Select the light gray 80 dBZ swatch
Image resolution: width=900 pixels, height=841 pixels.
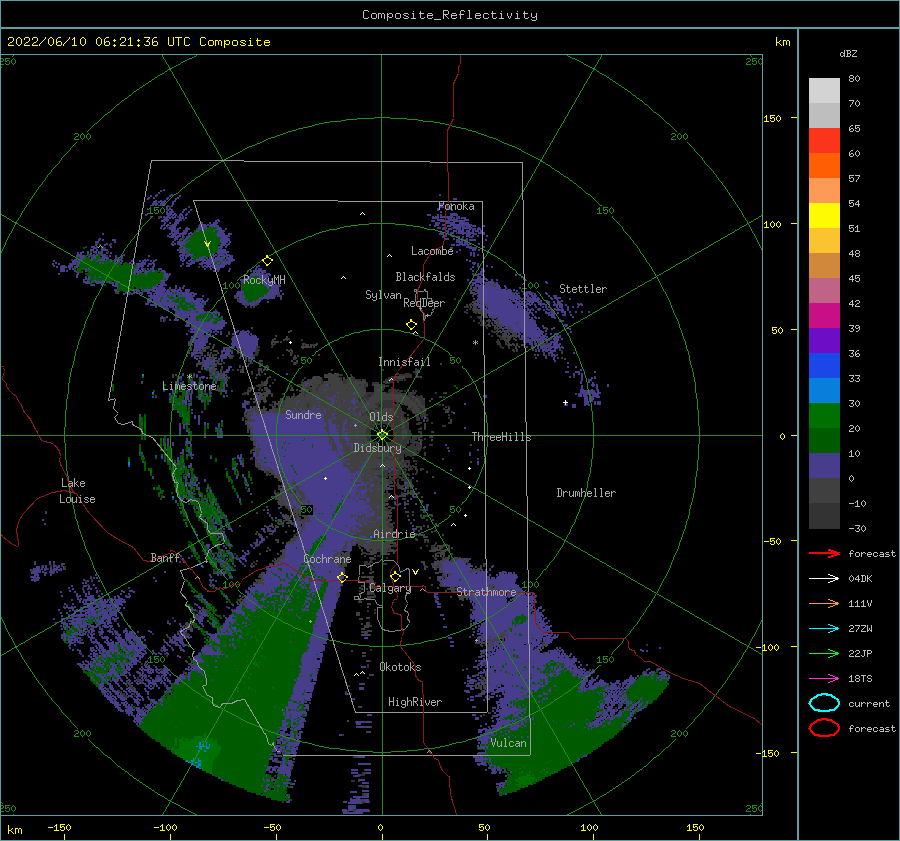click(x=824, y=91)
